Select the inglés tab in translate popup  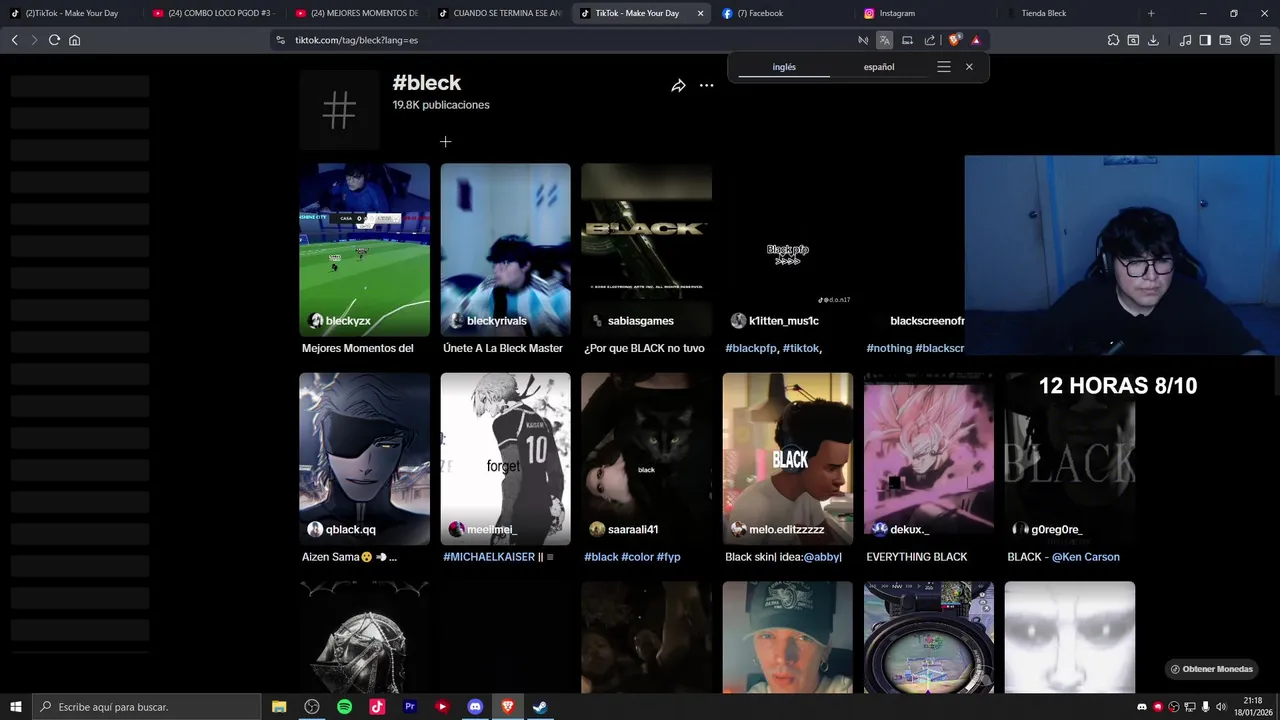[784, 67]
